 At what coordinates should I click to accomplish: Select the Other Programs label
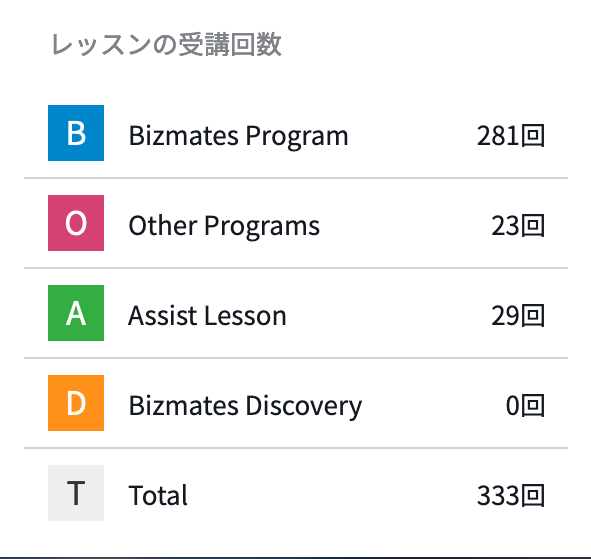pos(224,226)
